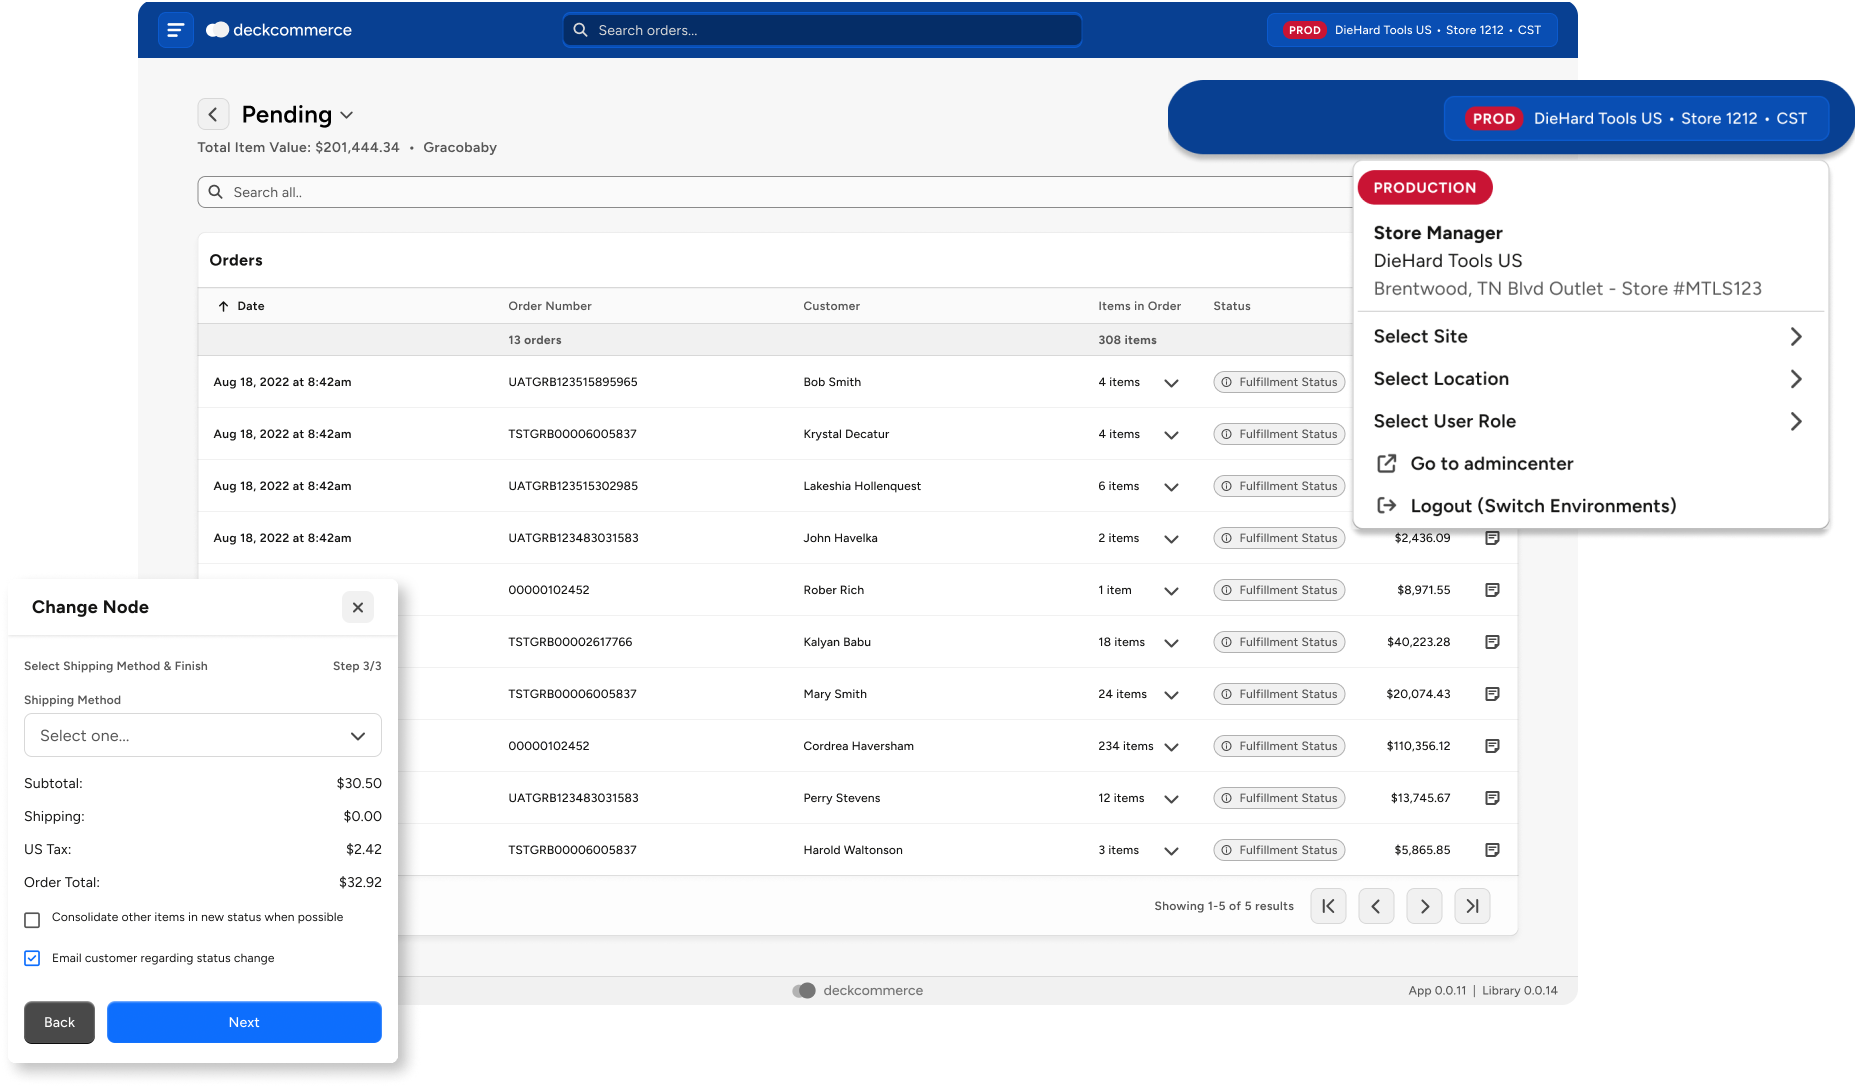1855x1087 pixels.
Task: Click the Select Site chevron arrow
Action: 1796,337
